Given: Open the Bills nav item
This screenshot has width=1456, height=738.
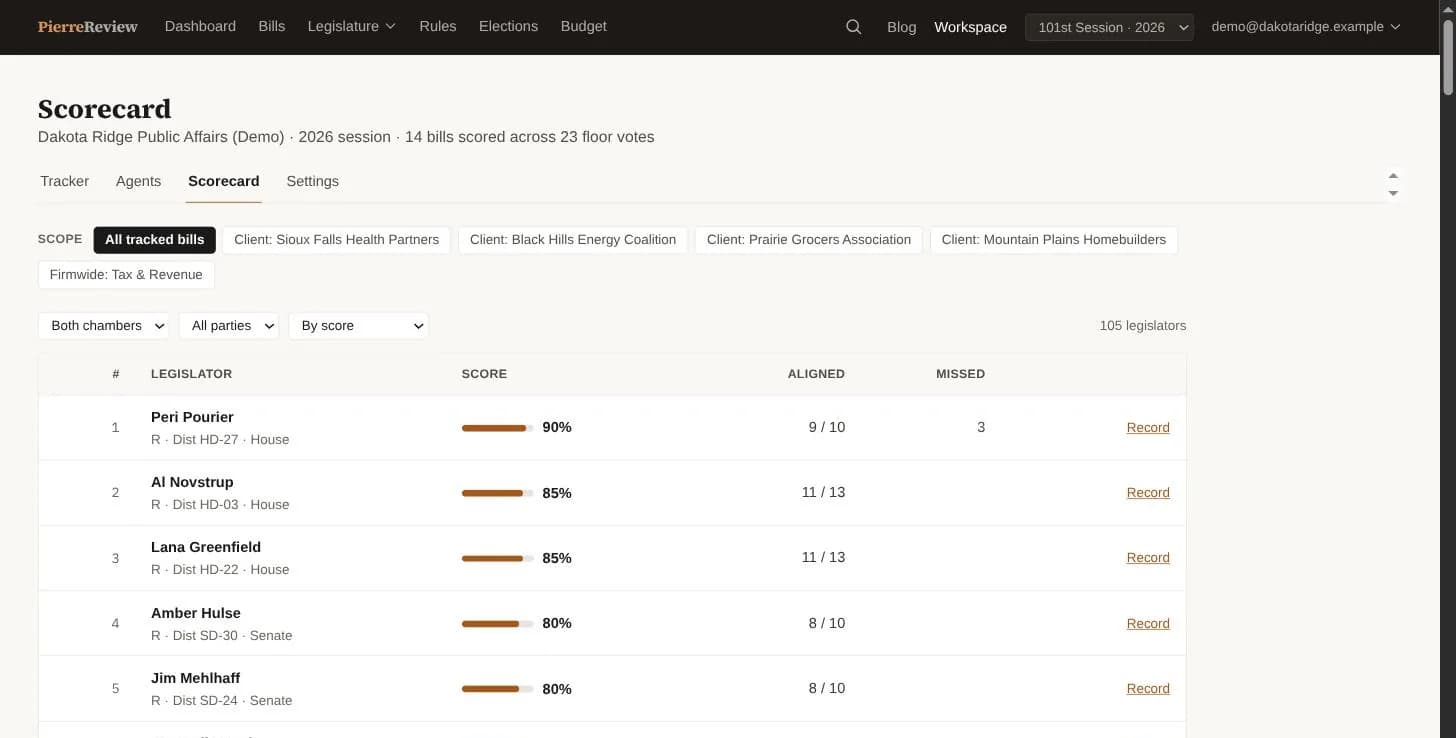Looking at the screenshot, I should 272,27.
